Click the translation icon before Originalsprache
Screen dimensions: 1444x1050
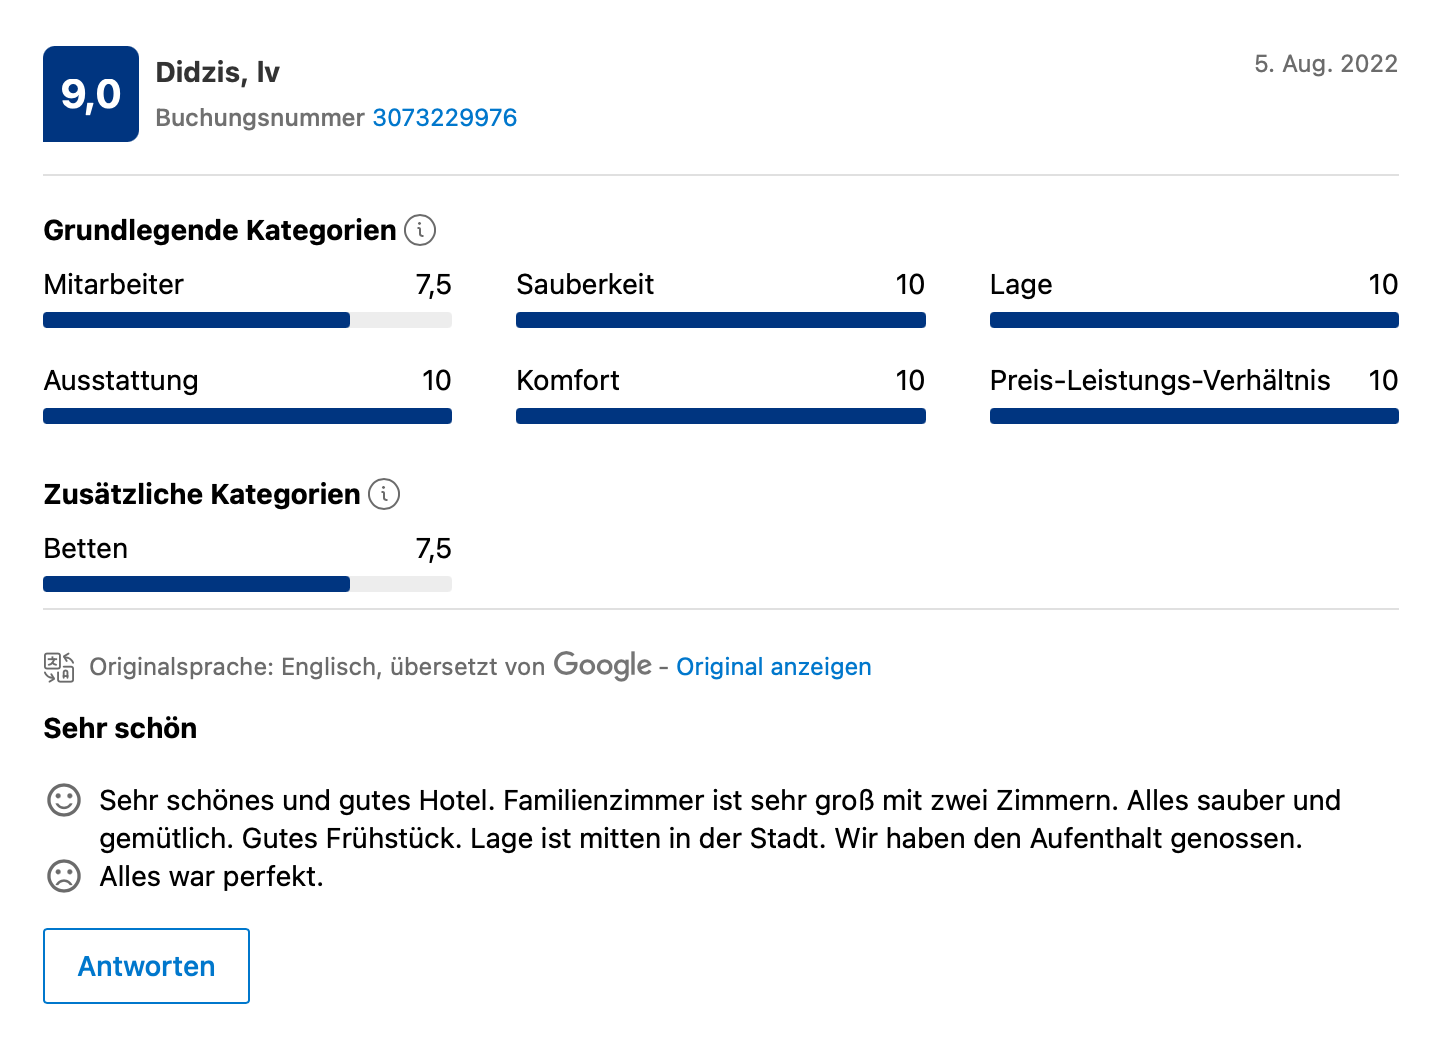click(59, 667)
